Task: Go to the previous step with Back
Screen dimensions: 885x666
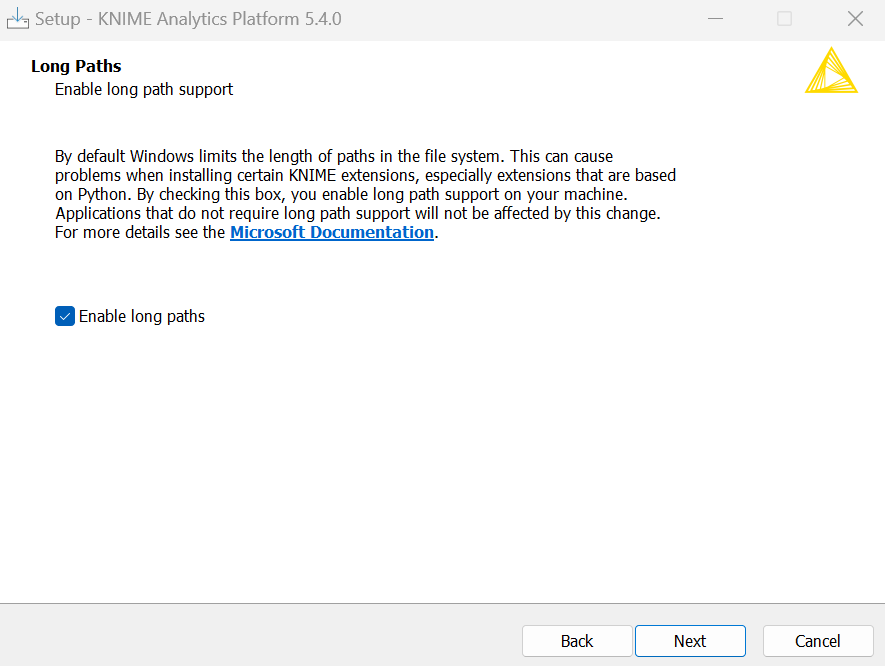Action: [577, 641]
